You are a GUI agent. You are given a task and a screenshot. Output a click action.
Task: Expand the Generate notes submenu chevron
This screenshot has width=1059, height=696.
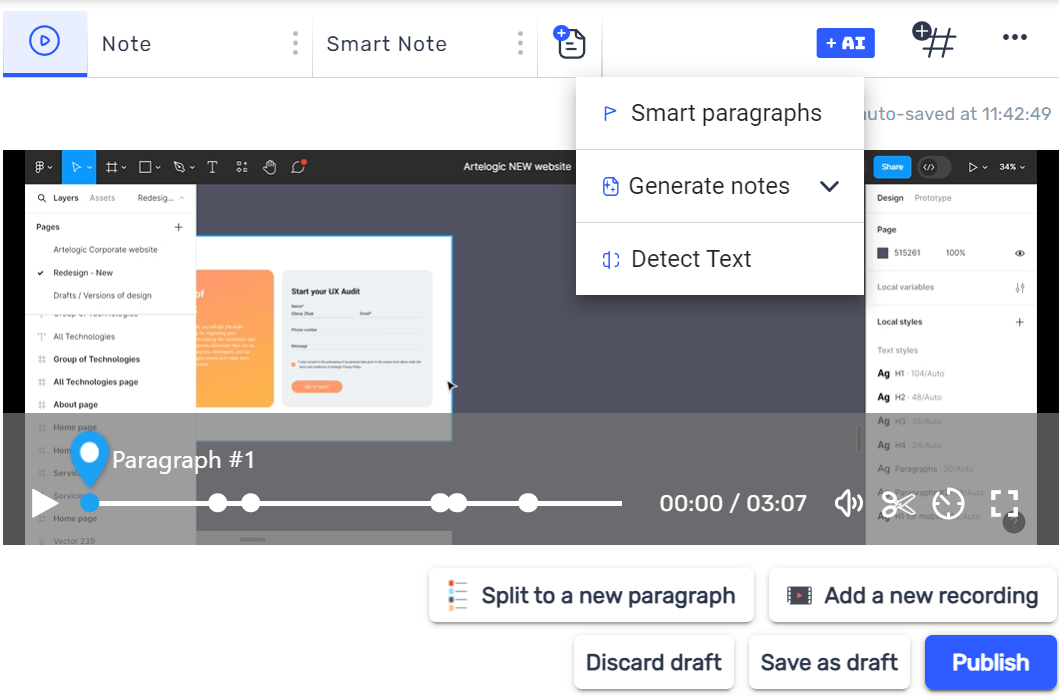[x=829, y=187]
